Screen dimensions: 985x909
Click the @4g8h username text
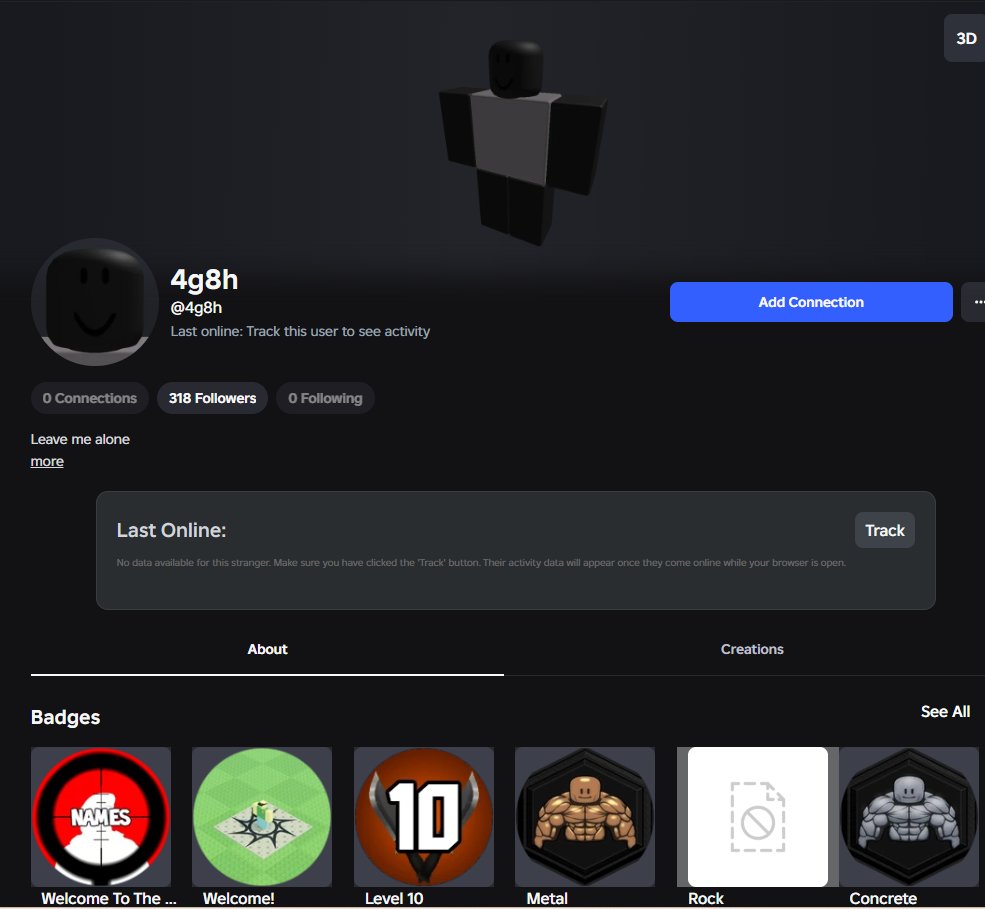pyautogui.click(x=196, y=308)
